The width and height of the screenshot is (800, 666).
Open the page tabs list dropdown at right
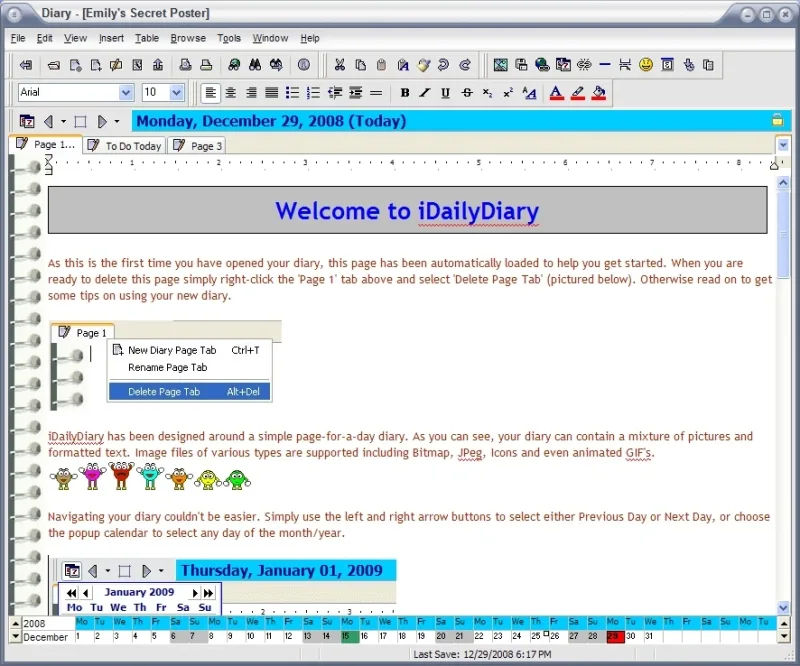[x=783, y=145]
